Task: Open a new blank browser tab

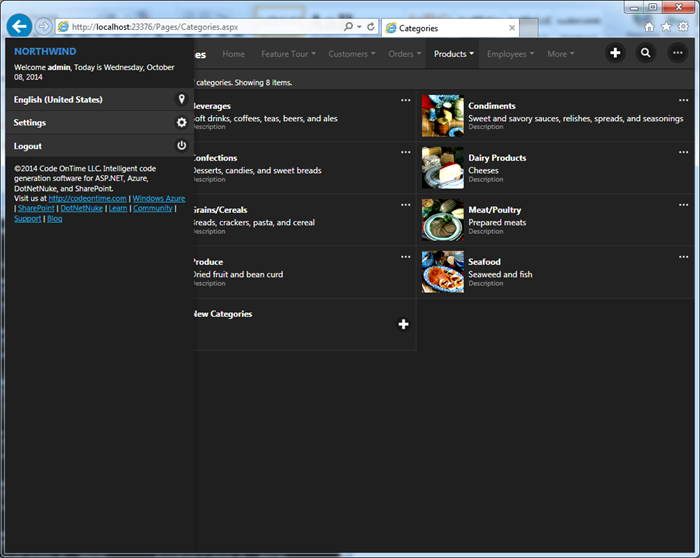Action: pos(529,28)
